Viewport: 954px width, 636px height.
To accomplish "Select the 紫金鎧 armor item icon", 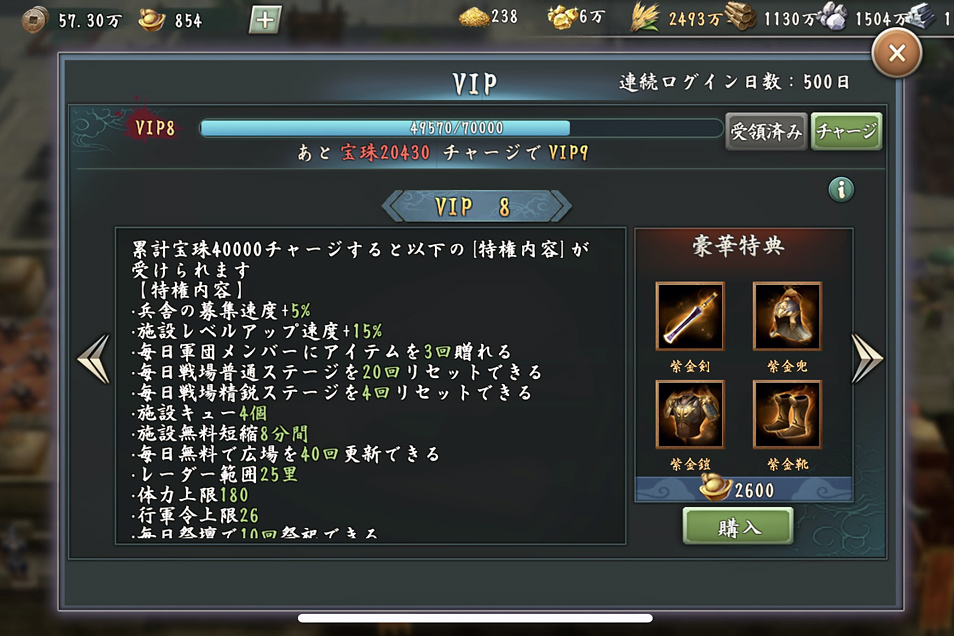I will [x=689, y=414].
